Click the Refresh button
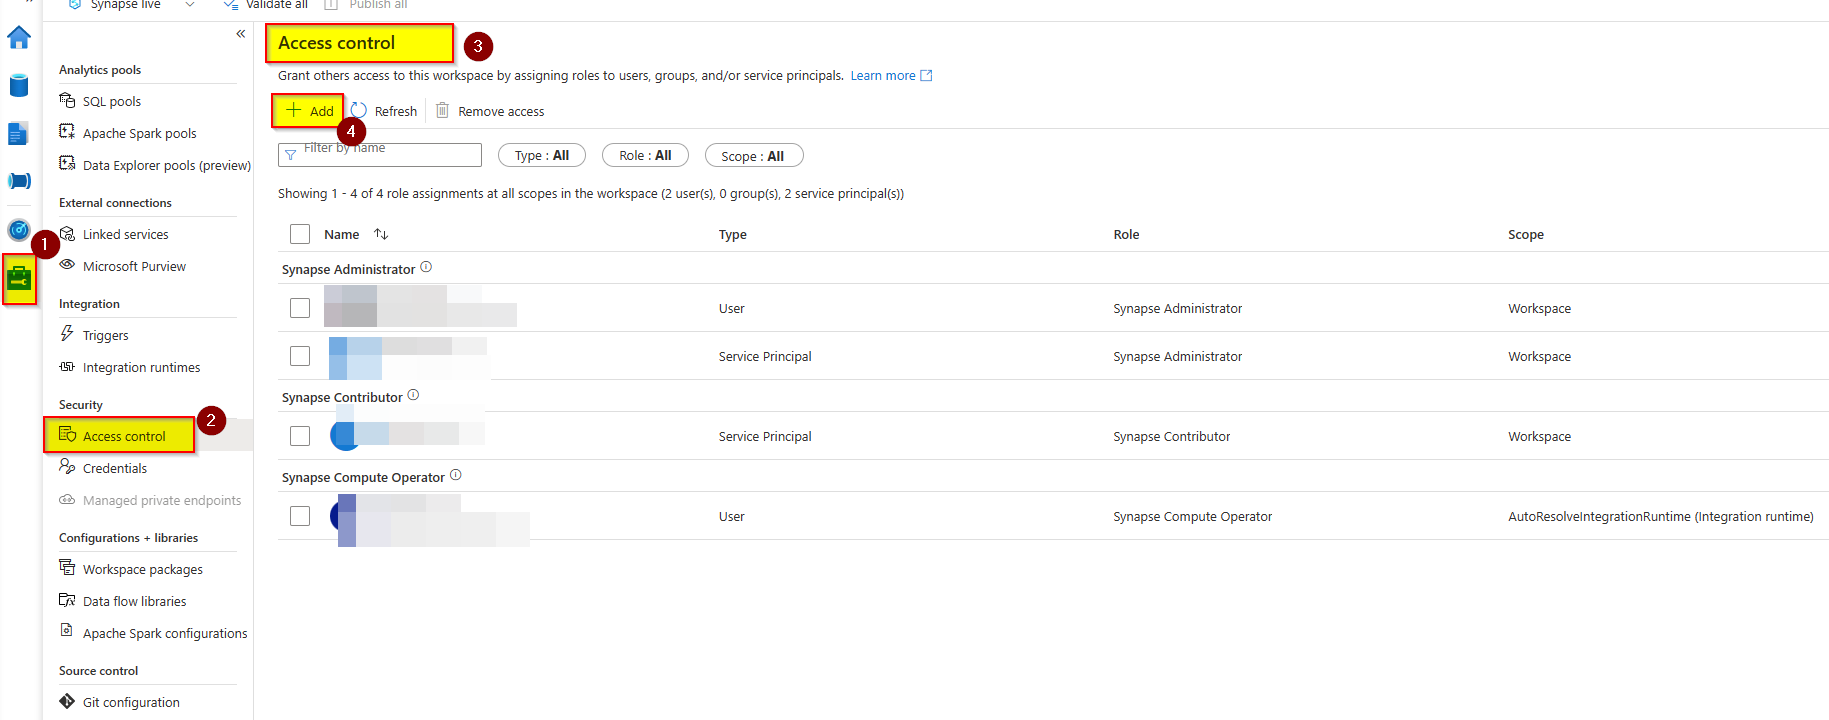This screenshot has height=720, width=1829. tap(384, 111)
